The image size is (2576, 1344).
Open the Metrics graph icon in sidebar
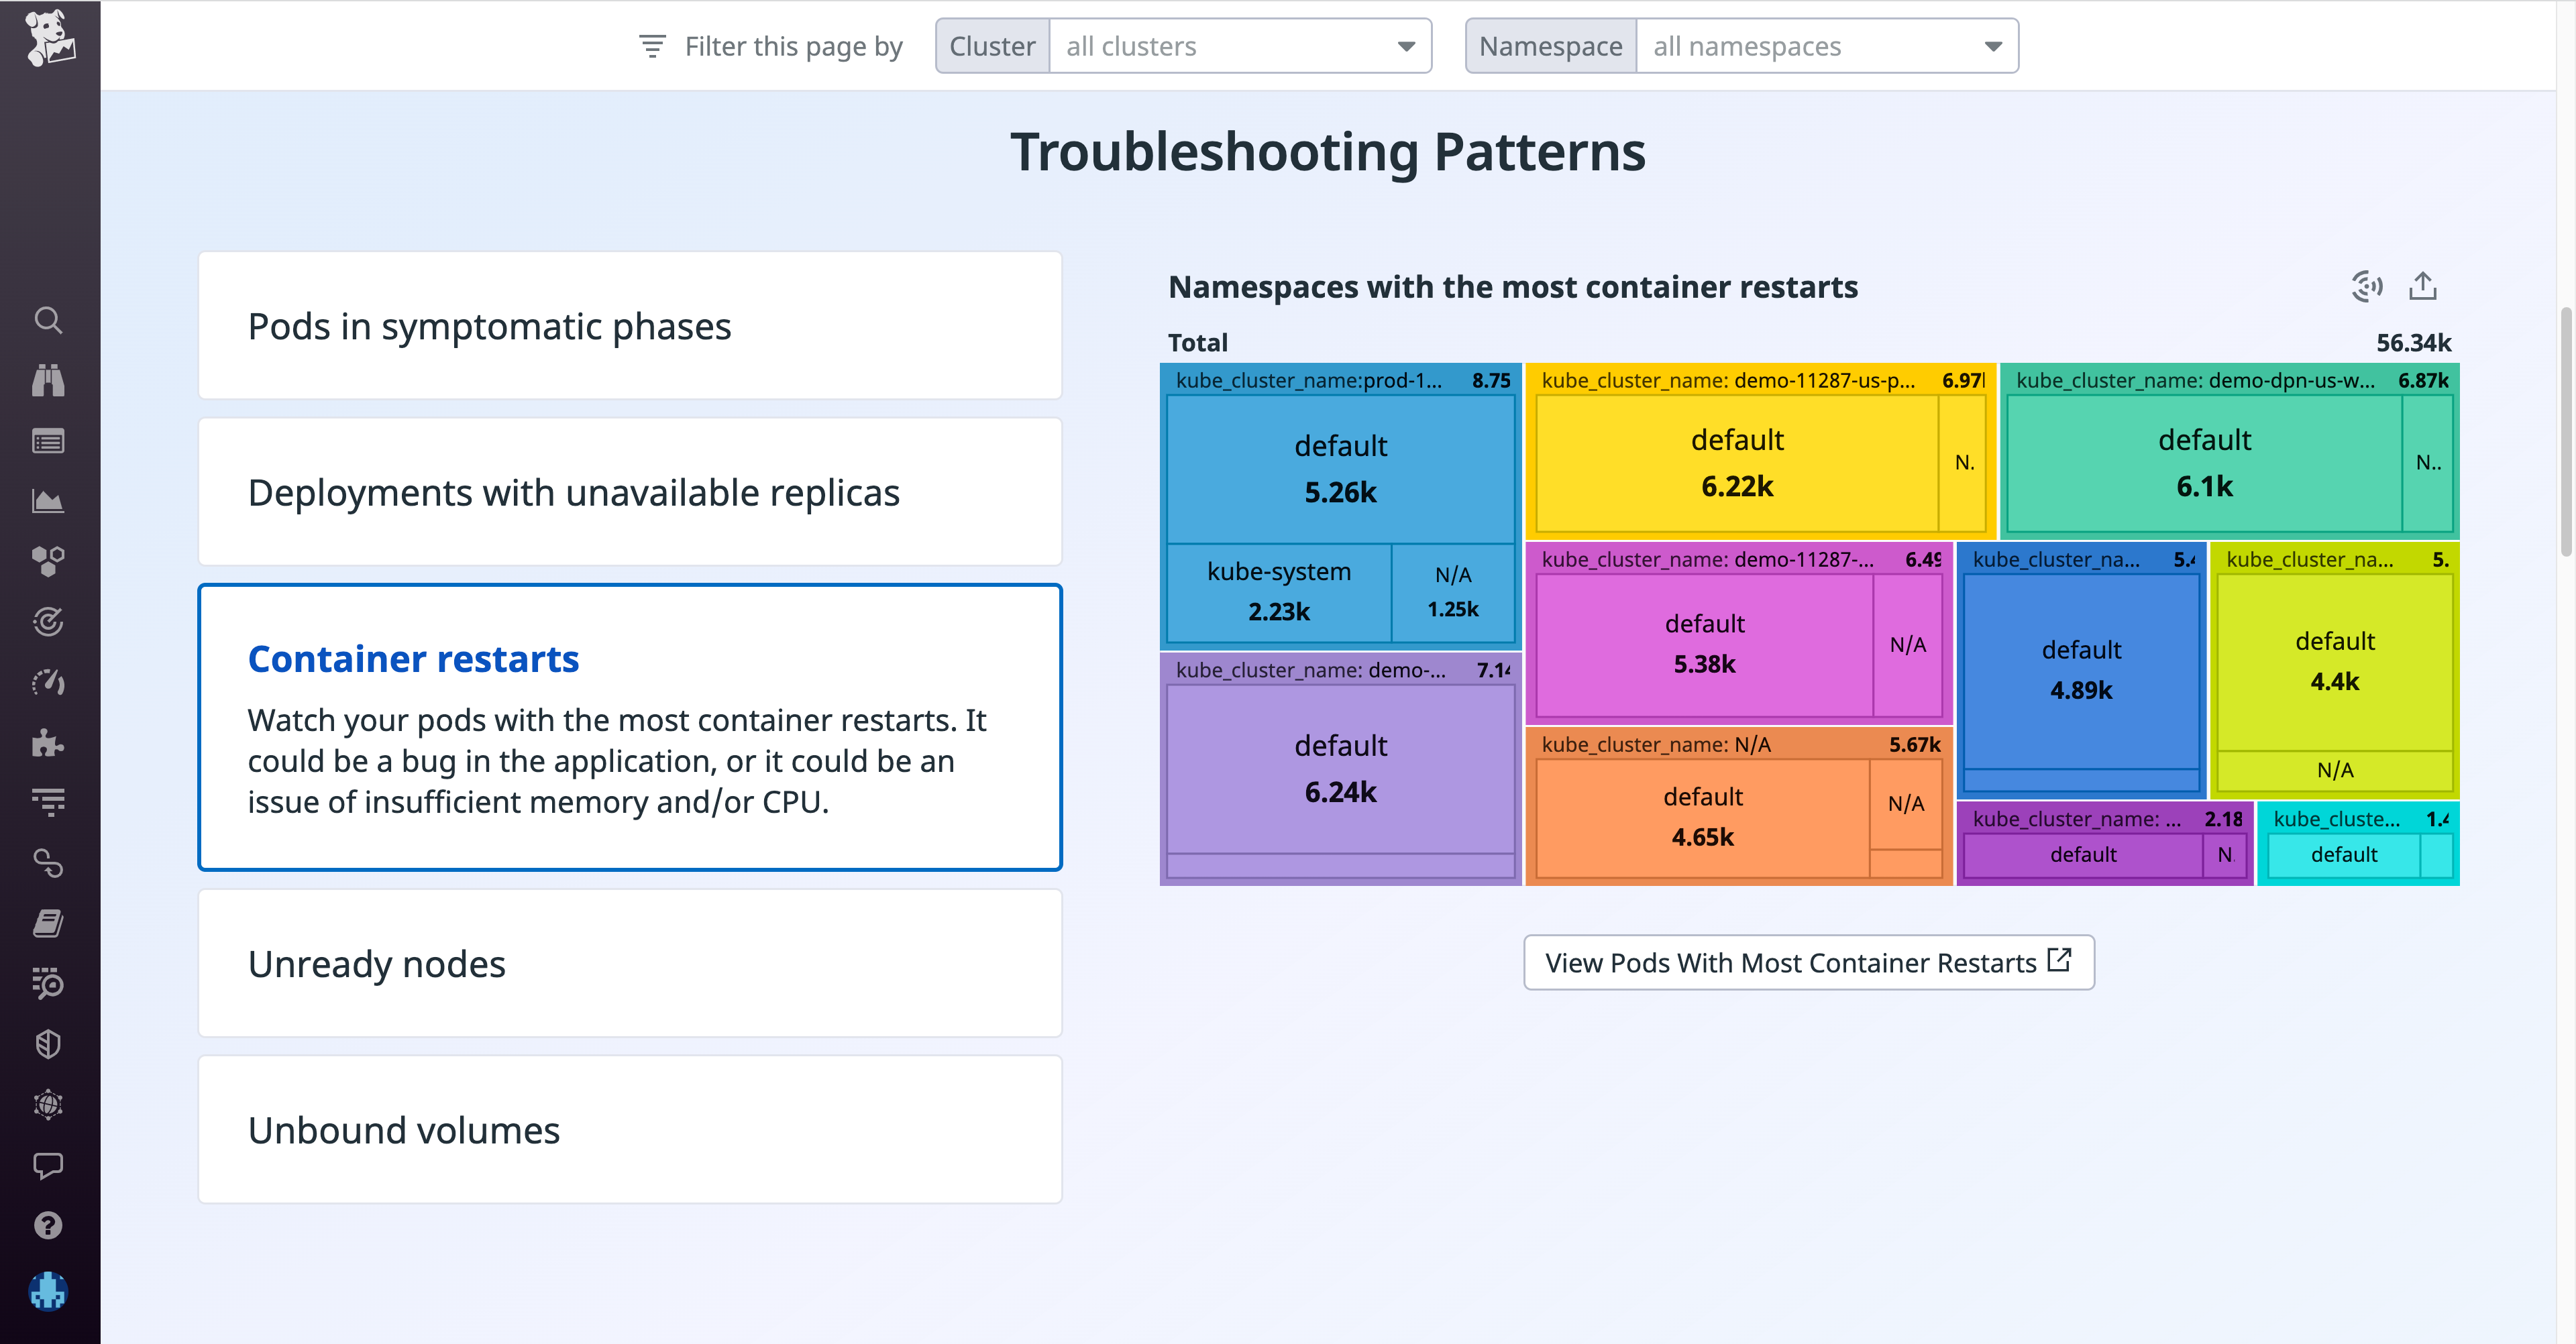click(49, 500)
